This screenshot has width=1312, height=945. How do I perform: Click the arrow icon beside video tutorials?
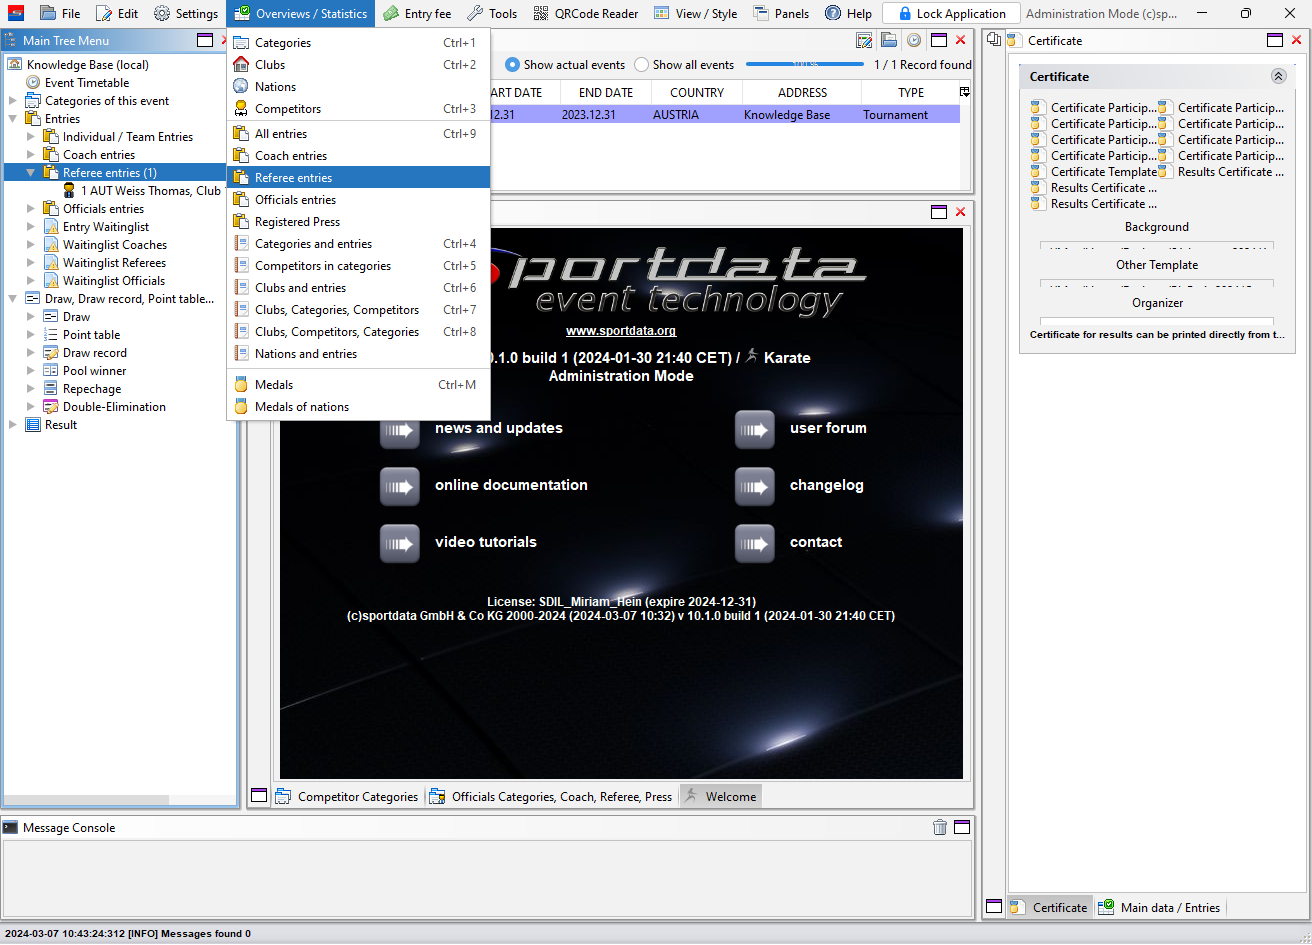pyautogui.click(x=400, y=544)
